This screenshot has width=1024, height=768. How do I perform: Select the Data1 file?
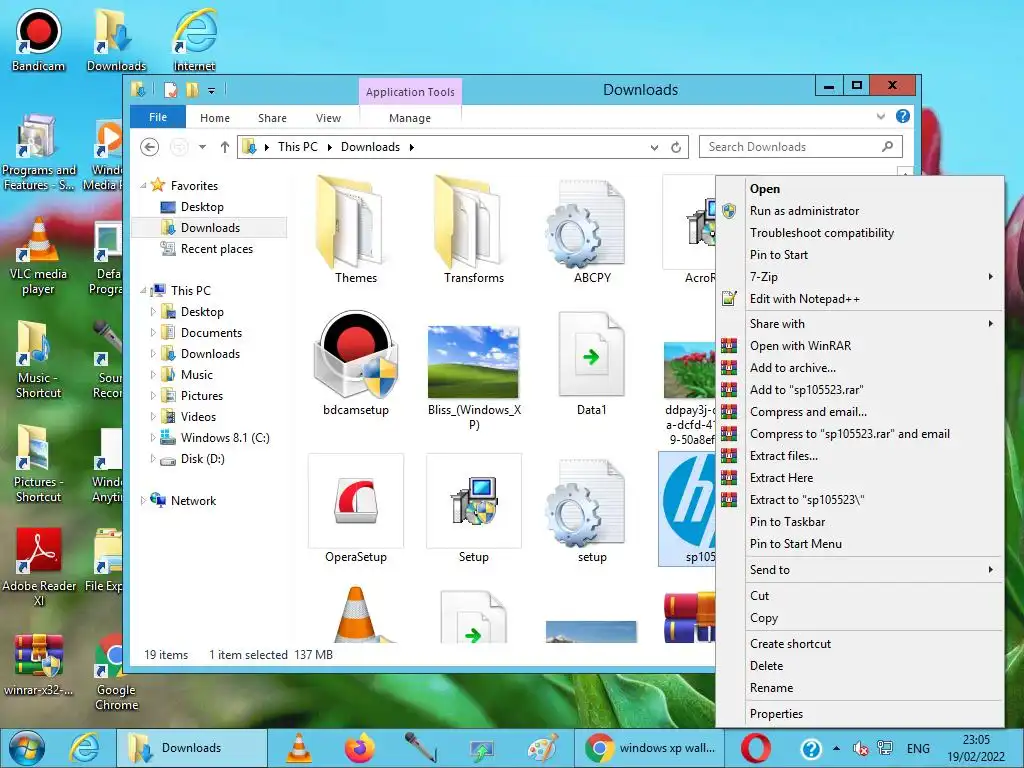tap(592, 363)
